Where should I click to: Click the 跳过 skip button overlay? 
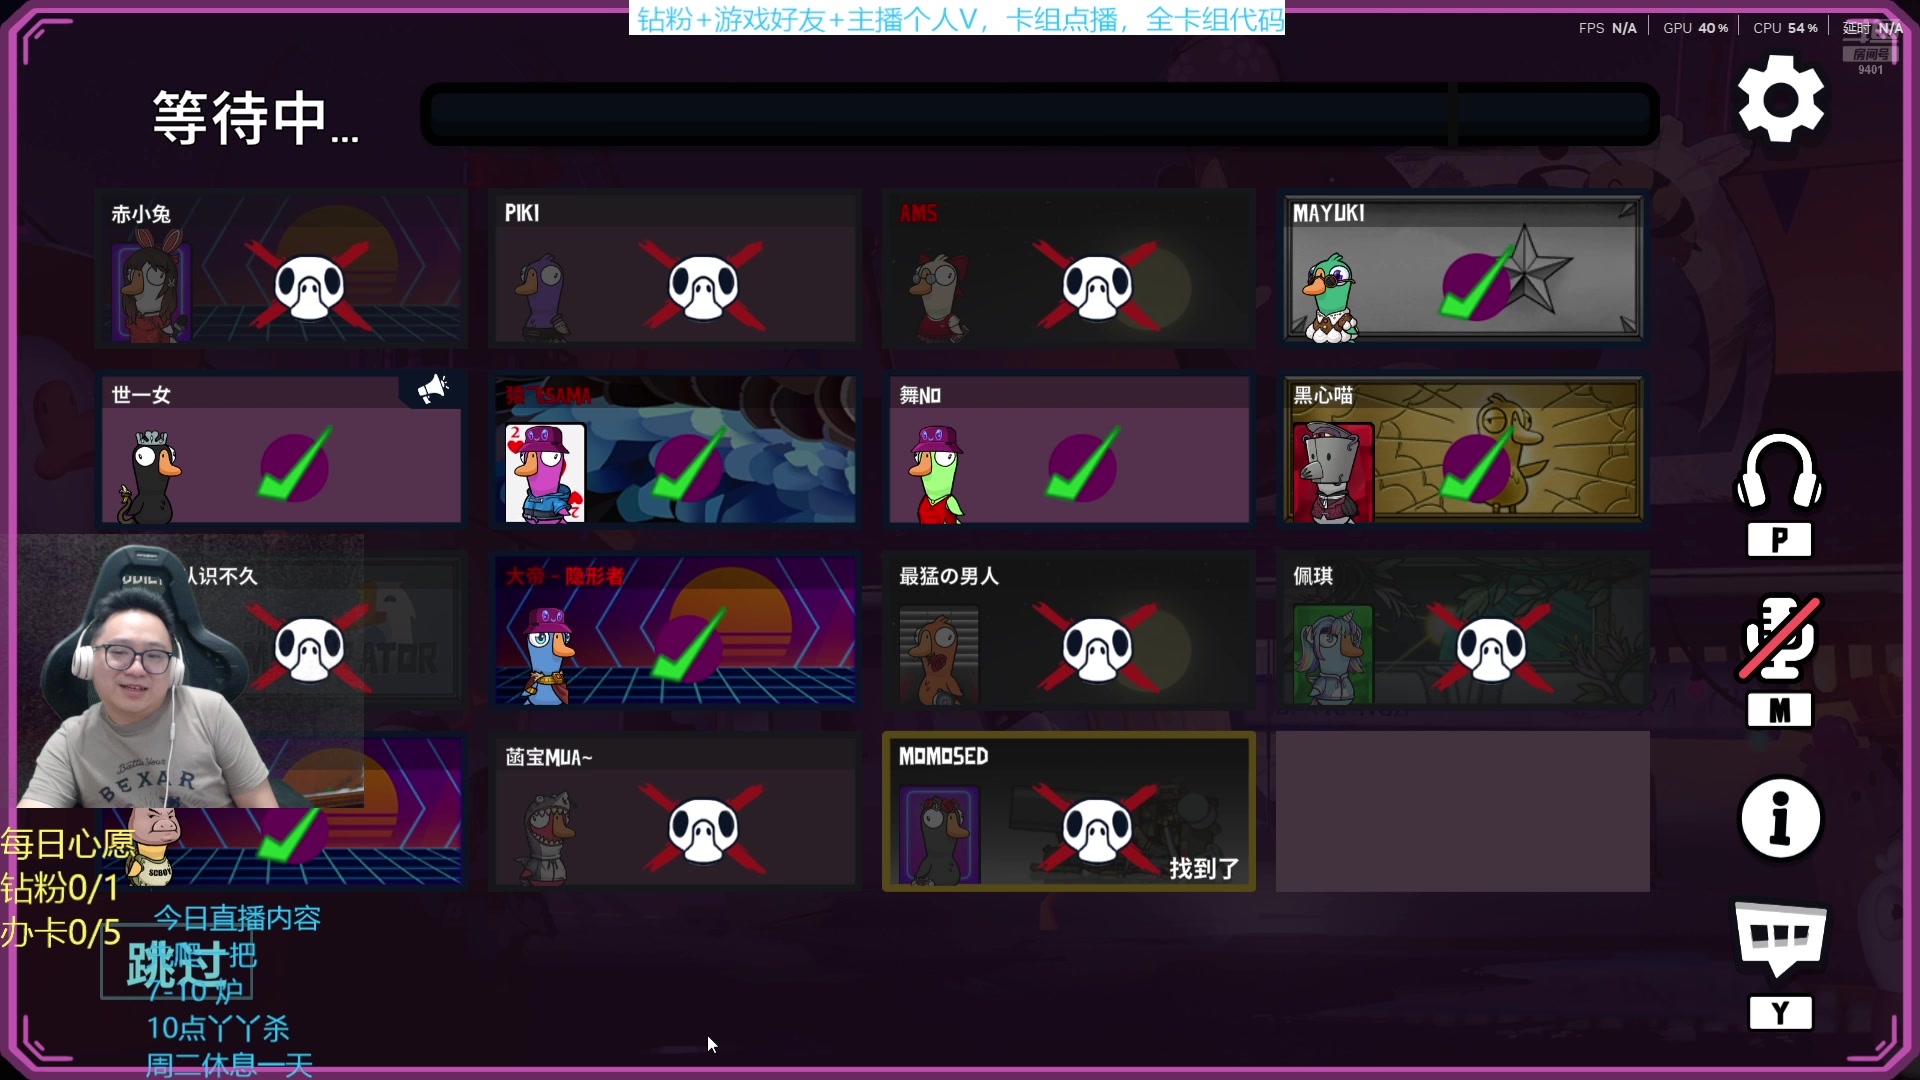177,965
